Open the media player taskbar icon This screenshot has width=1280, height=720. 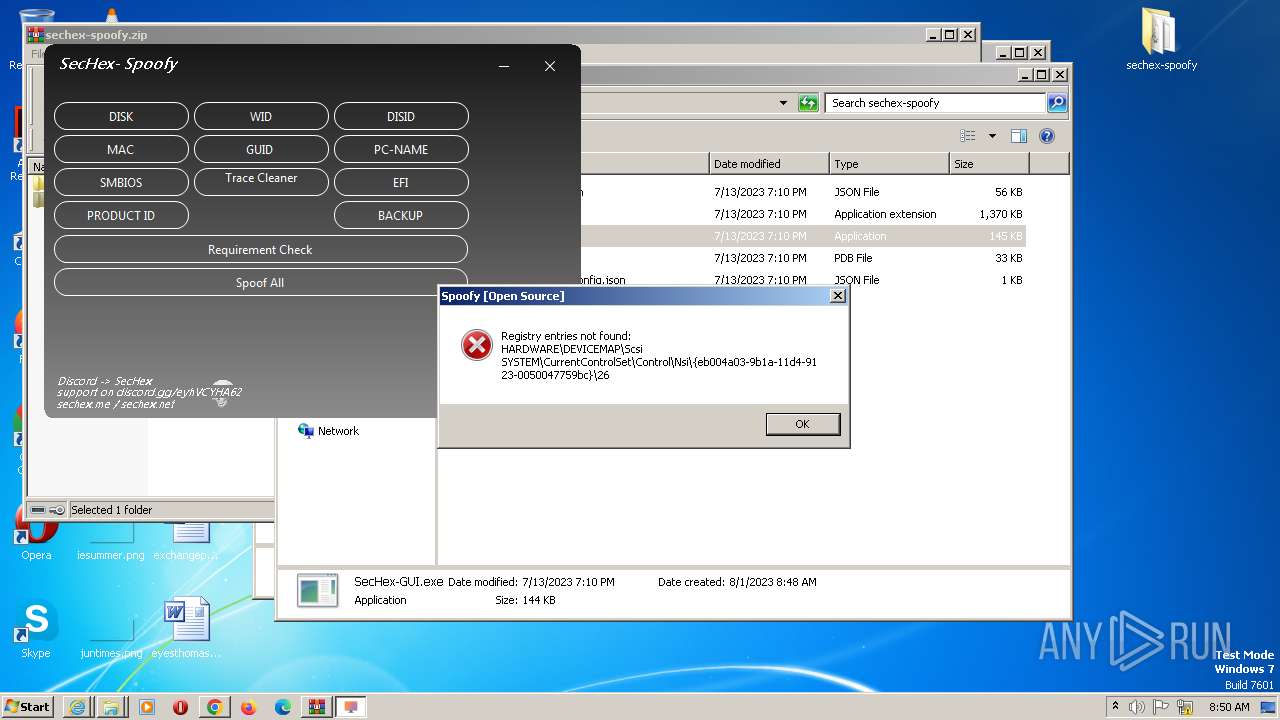146,707
